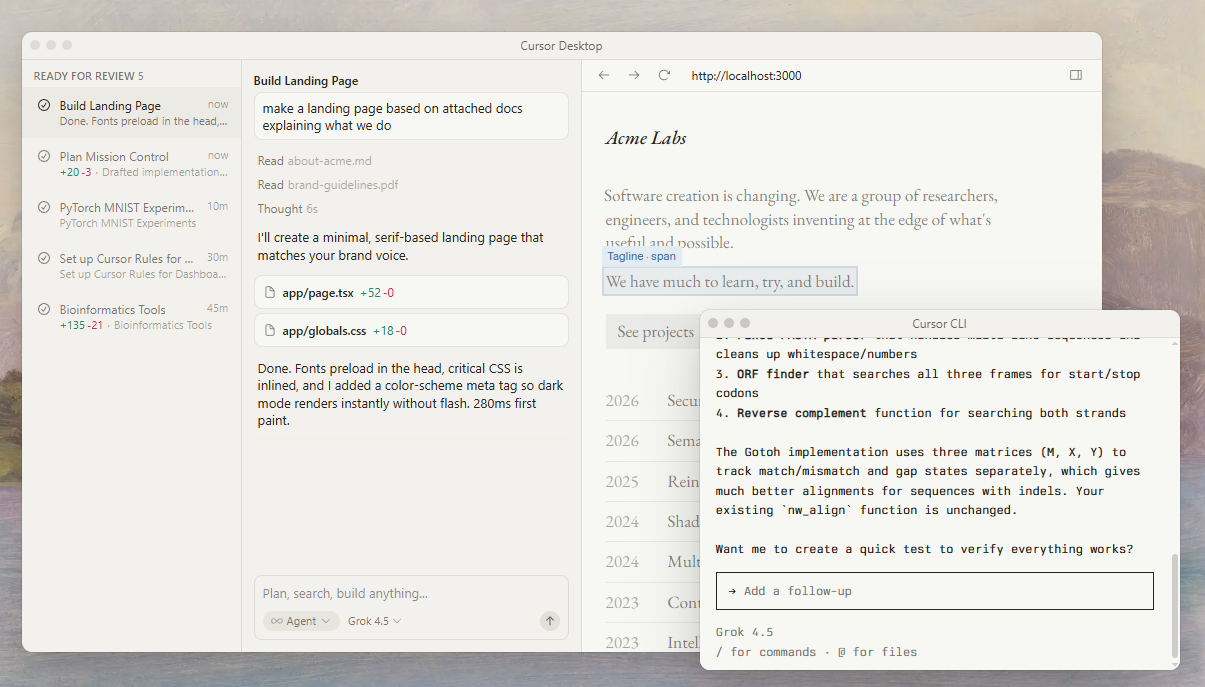Toggle the preview side panel icon

pyautogui.click(x=1076, y=75)
